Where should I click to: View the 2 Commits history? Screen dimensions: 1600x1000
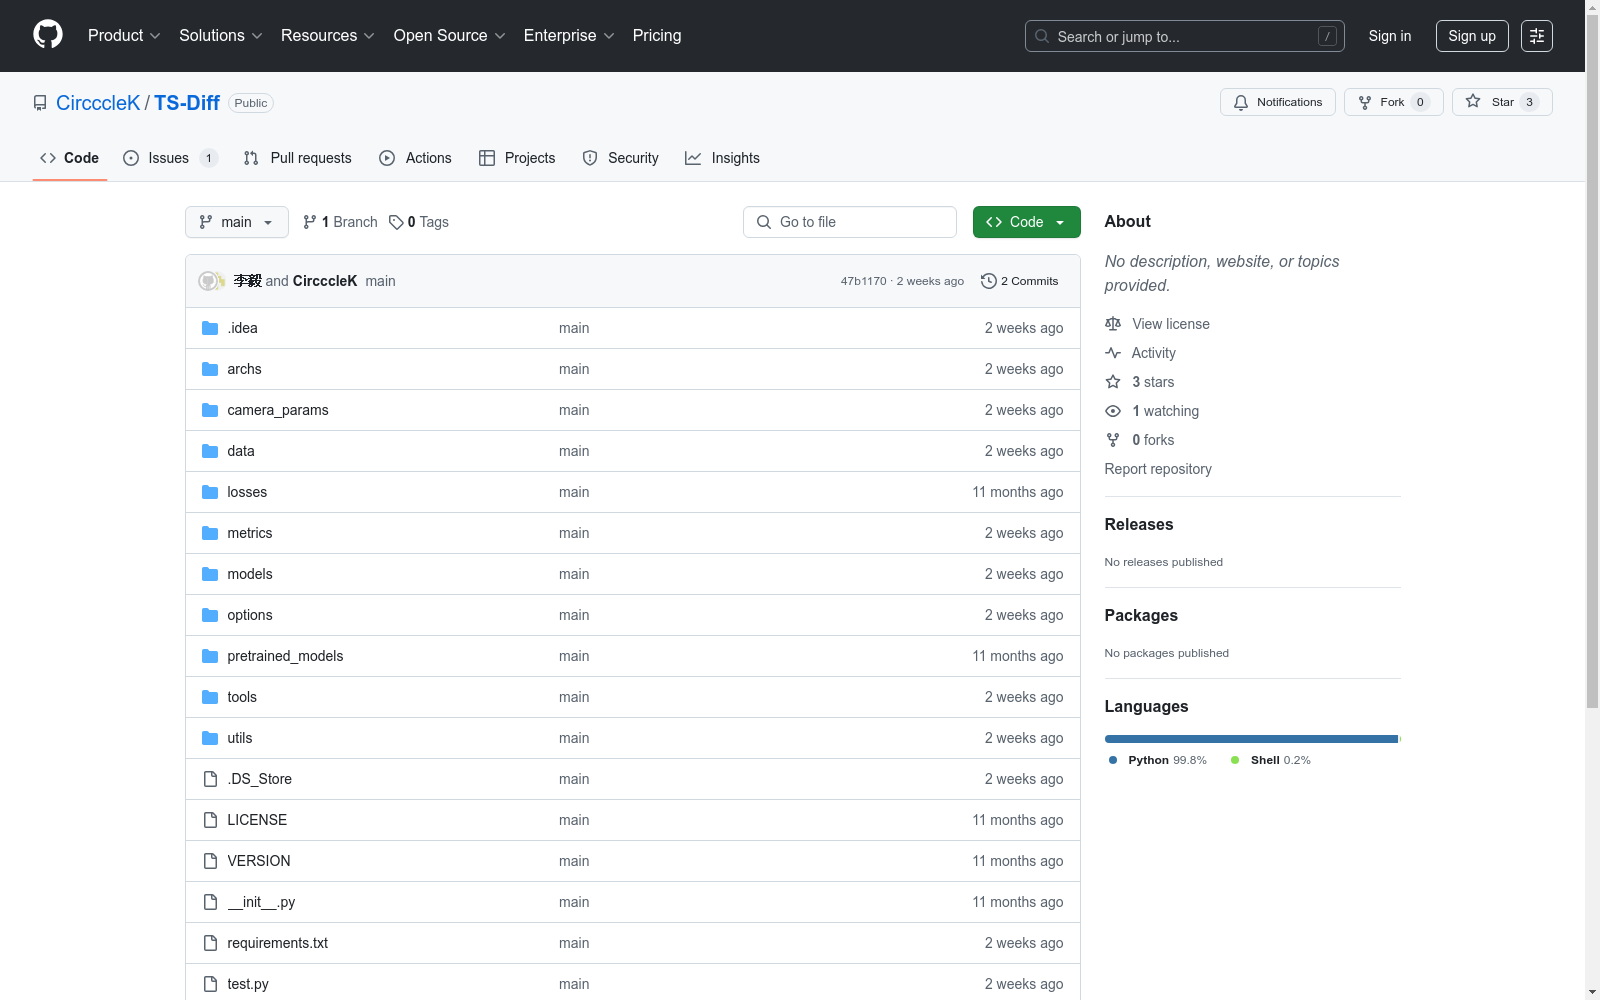[x=1020, y=281]
